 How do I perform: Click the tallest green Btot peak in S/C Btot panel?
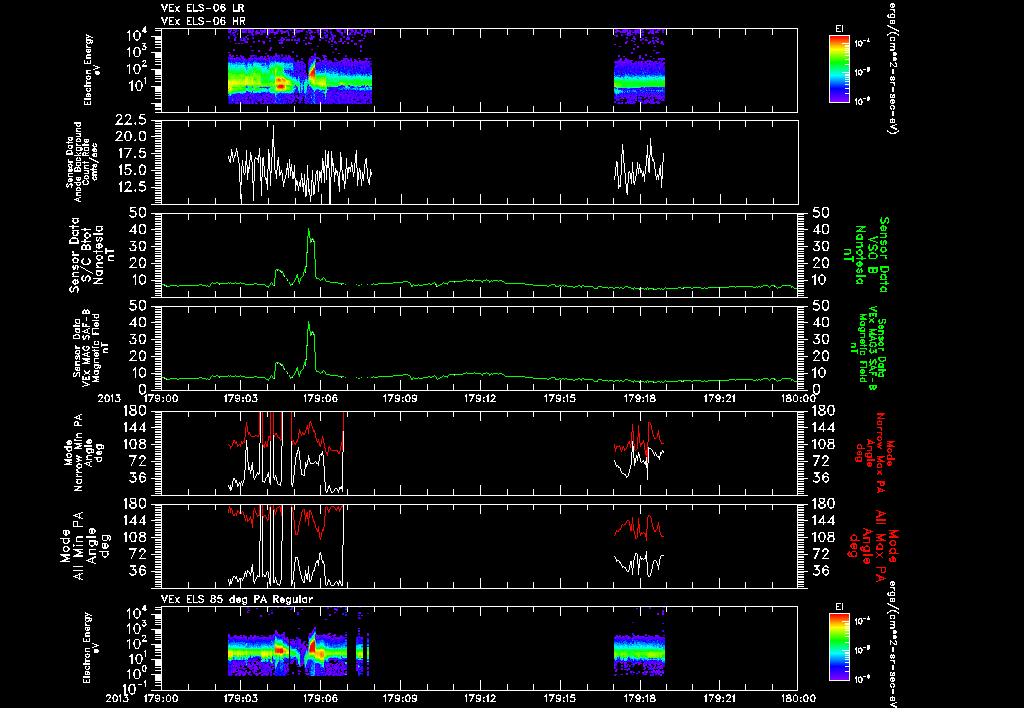pos(309,230)
